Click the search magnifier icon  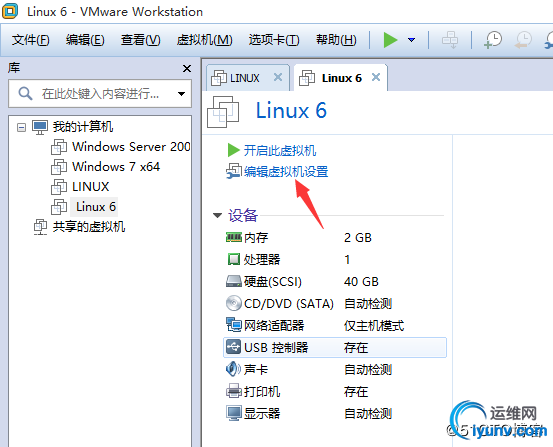pyautogui.click(x=25, y=94)
